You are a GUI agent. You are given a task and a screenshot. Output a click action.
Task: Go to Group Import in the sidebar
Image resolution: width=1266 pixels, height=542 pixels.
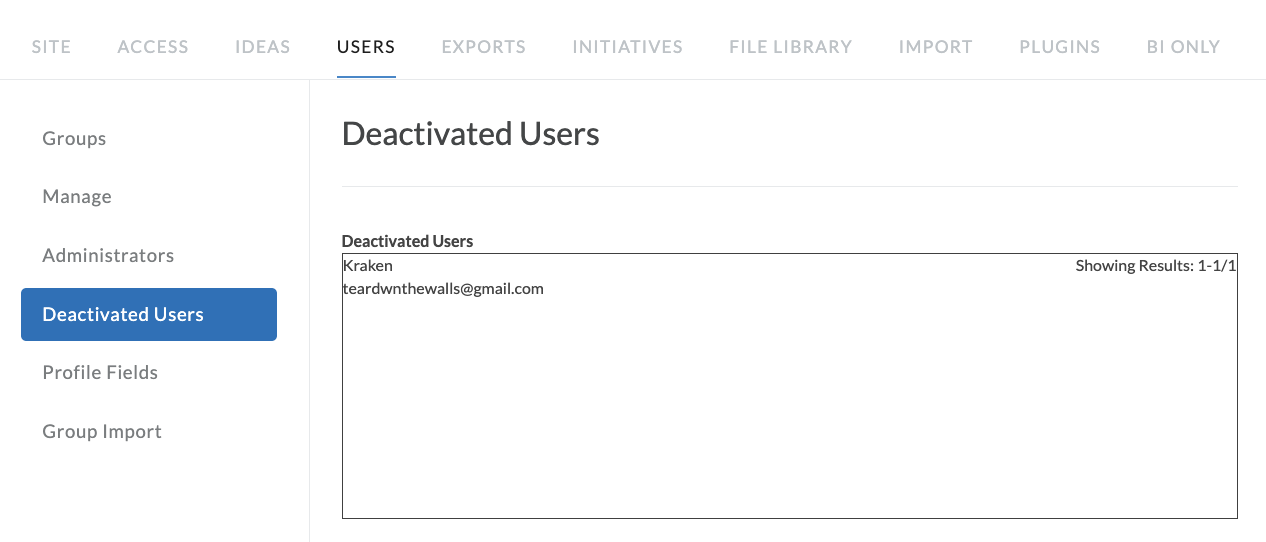tap(102, 432)
